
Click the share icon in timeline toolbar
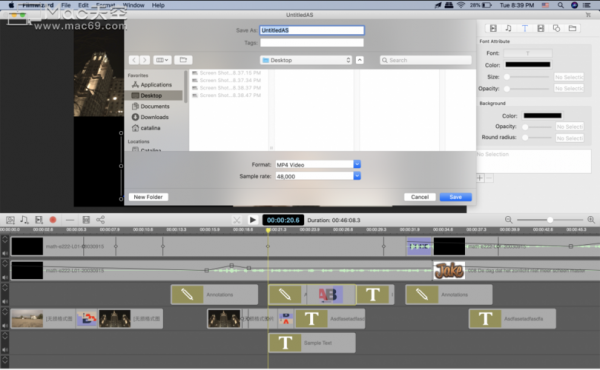tap(100, 220)
